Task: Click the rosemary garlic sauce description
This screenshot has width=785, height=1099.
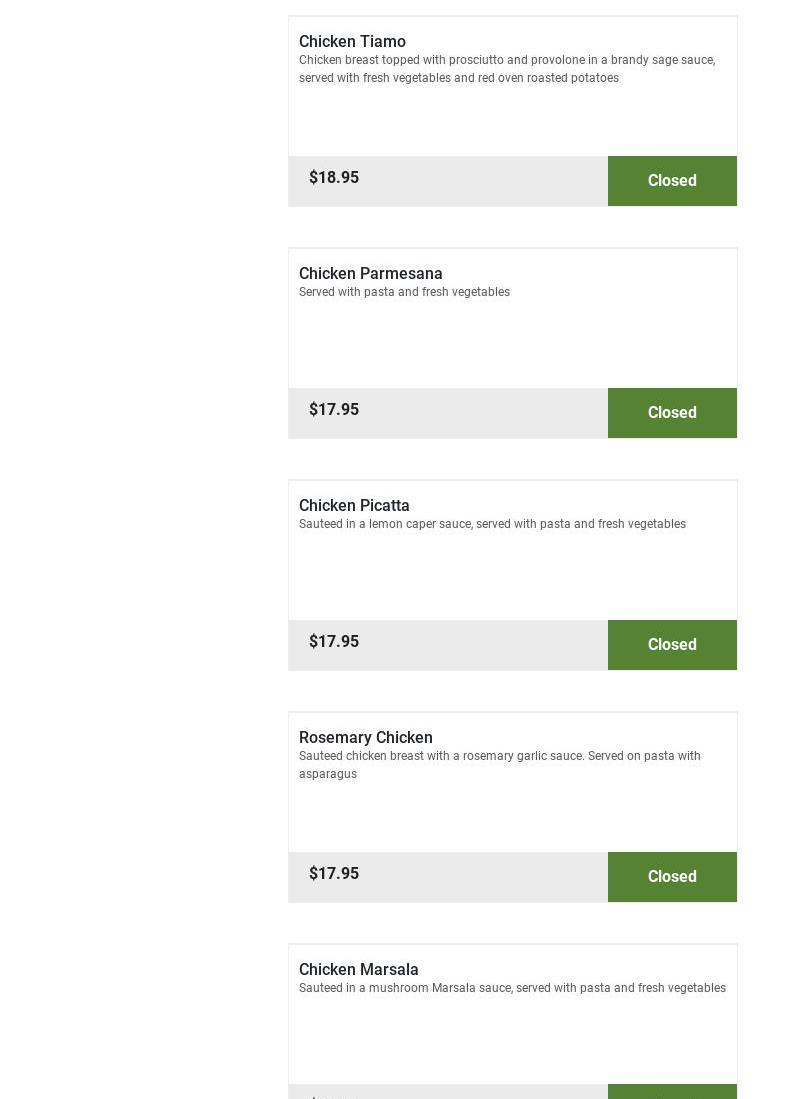Action: click(499, 765)
